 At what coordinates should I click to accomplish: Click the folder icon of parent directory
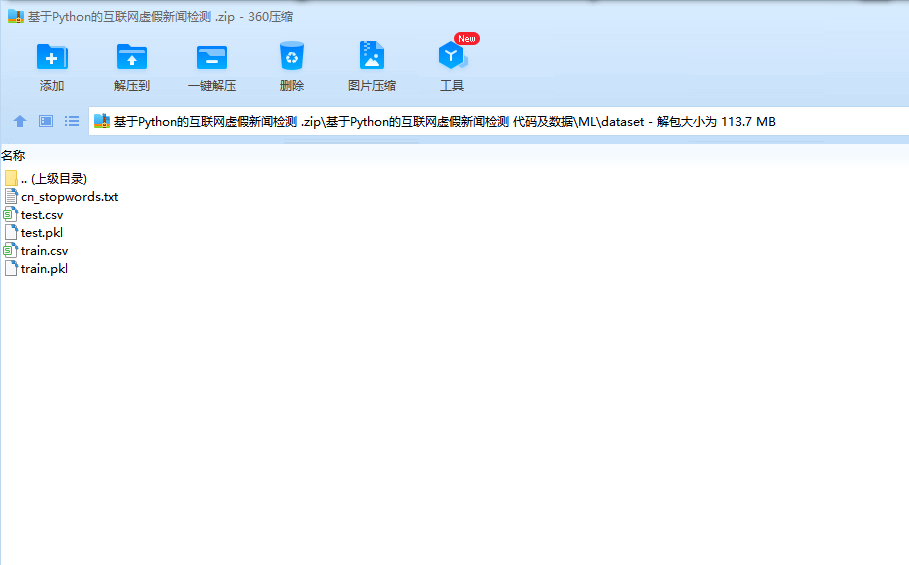pyautogui.click(x=11, y=178)
